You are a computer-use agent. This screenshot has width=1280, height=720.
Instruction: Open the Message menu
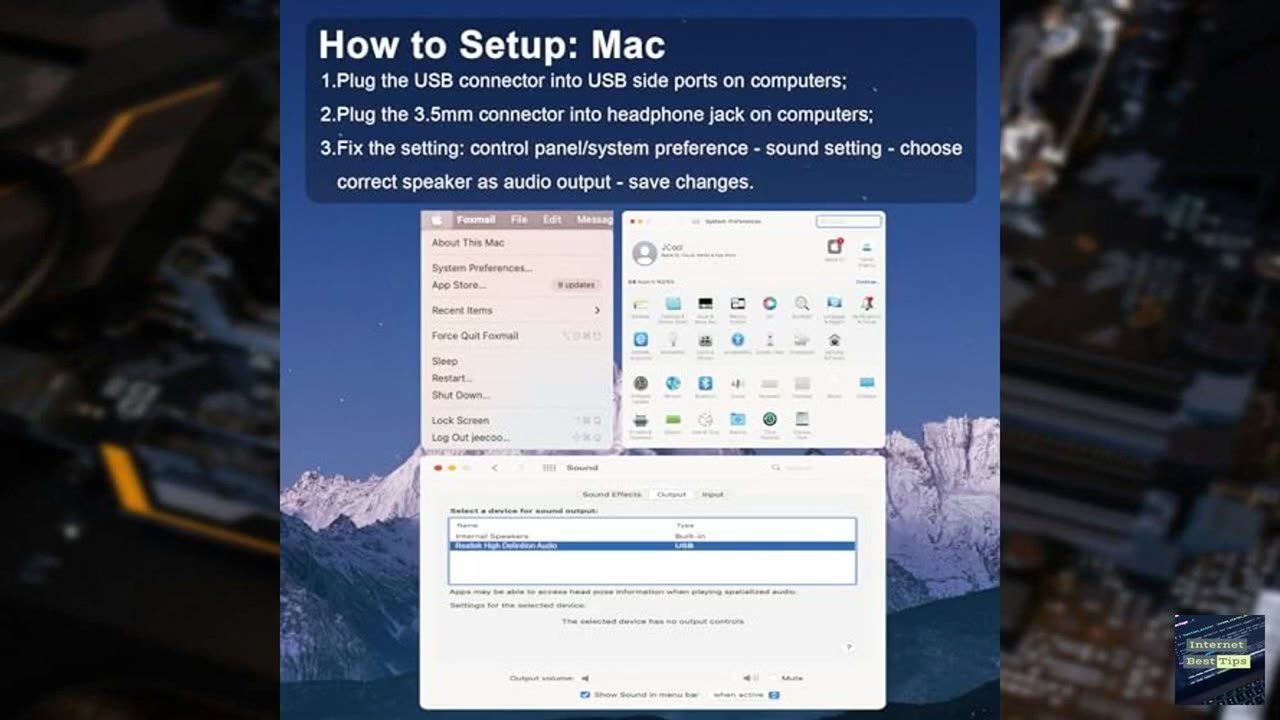coord(595,220)
